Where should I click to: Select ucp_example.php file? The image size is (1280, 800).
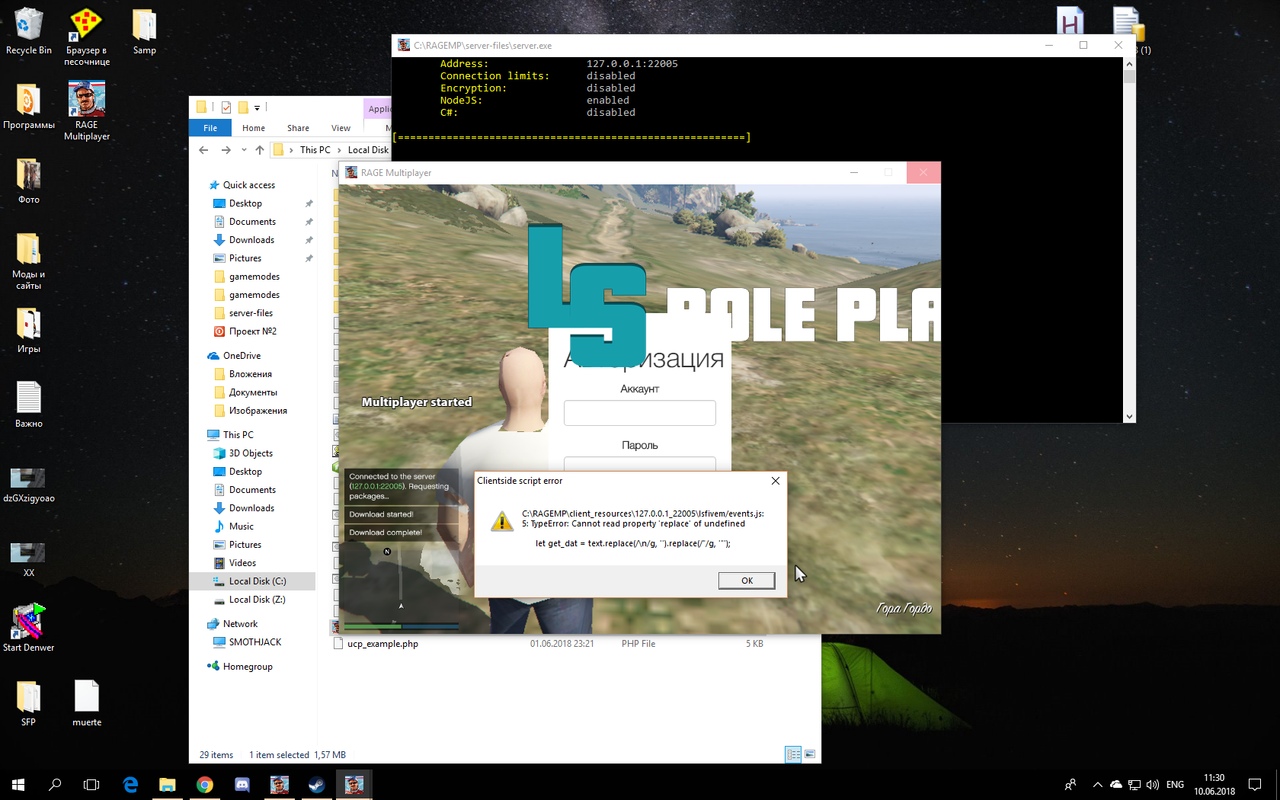[x=382, y=644]
